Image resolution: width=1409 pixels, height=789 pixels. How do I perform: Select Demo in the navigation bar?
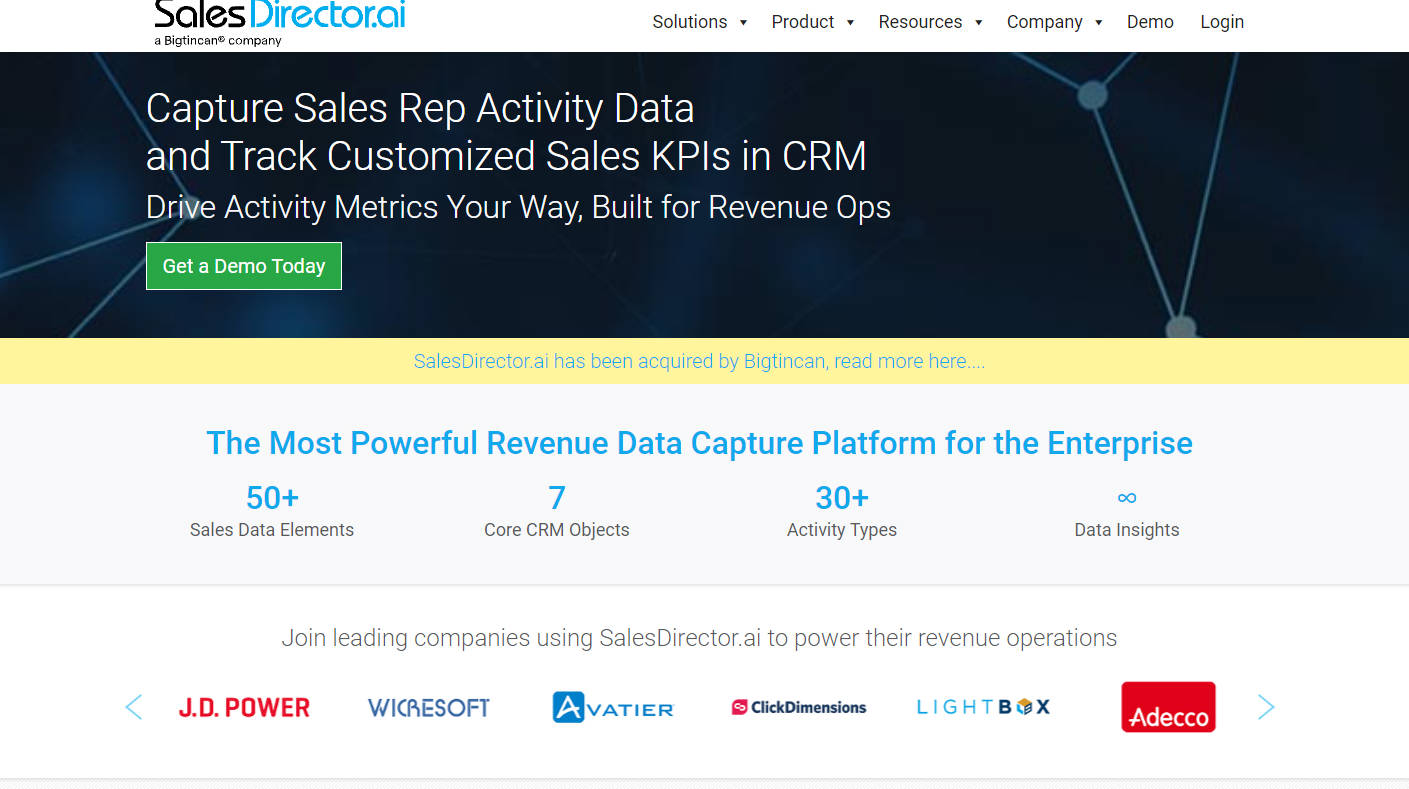coord(1150,21)
